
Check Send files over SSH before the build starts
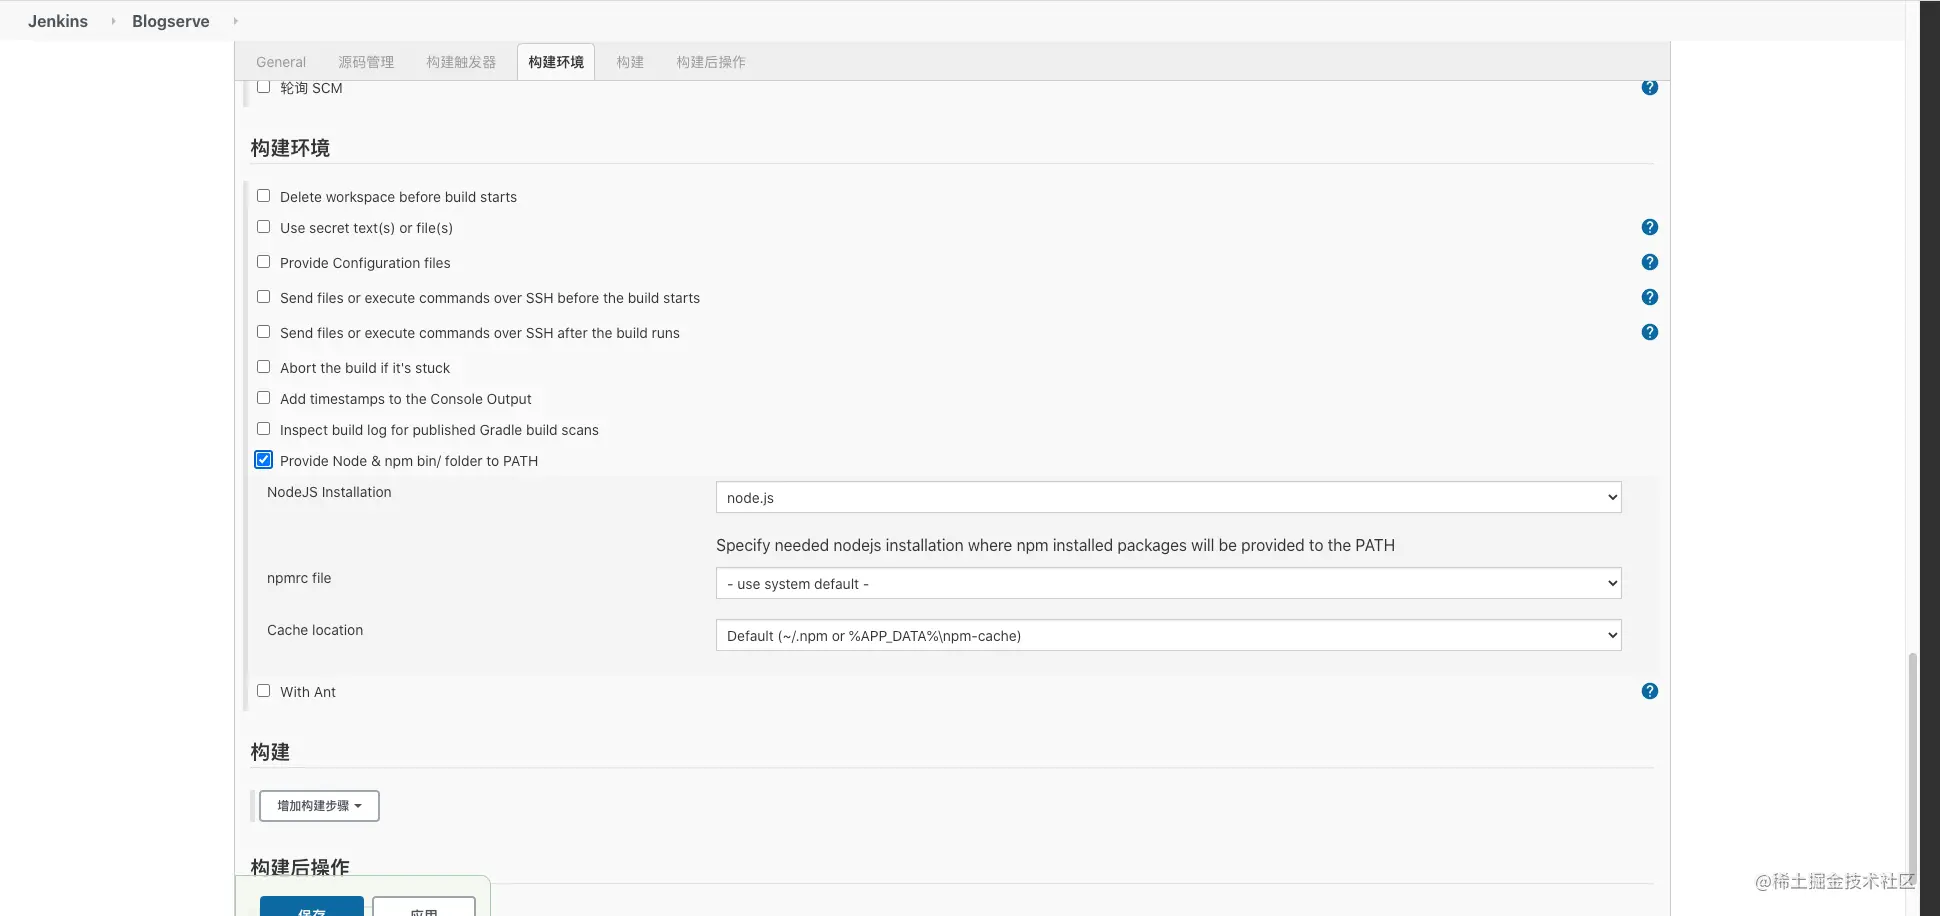coord(264,297)
